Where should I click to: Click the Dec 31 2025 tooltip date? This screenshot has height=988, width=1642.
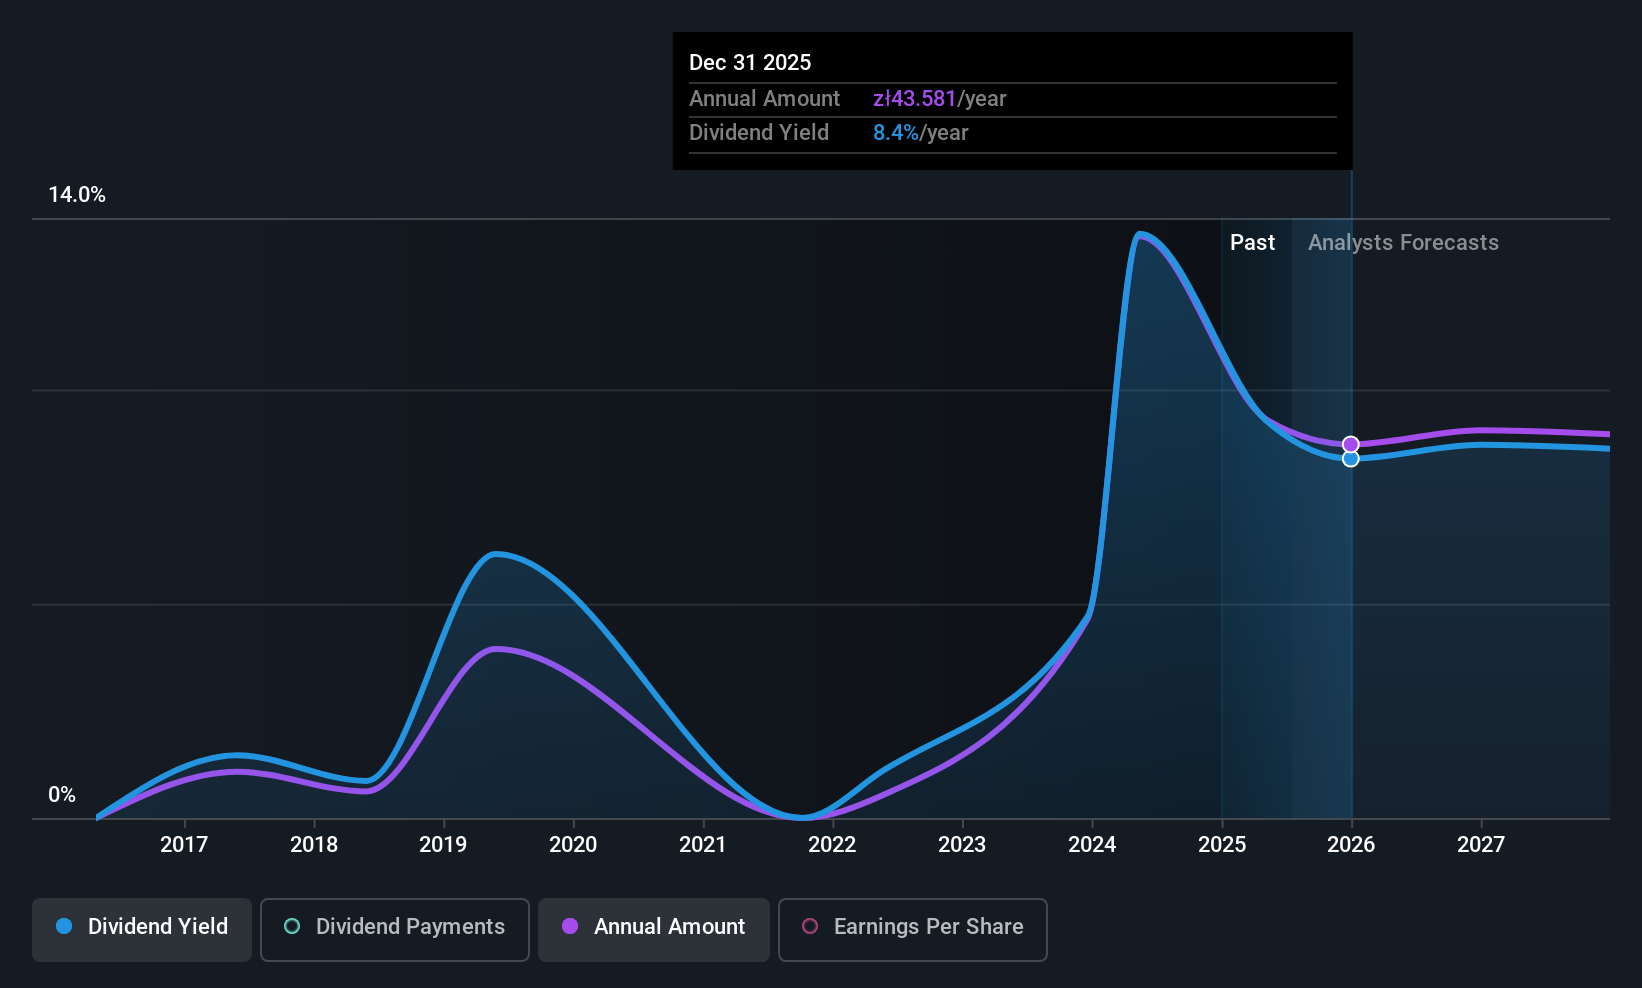[750, 63]
